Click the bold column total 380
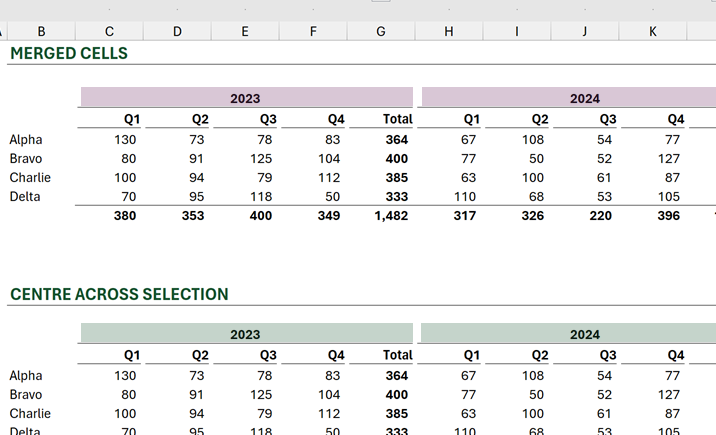716x435 pixels. 125,216
